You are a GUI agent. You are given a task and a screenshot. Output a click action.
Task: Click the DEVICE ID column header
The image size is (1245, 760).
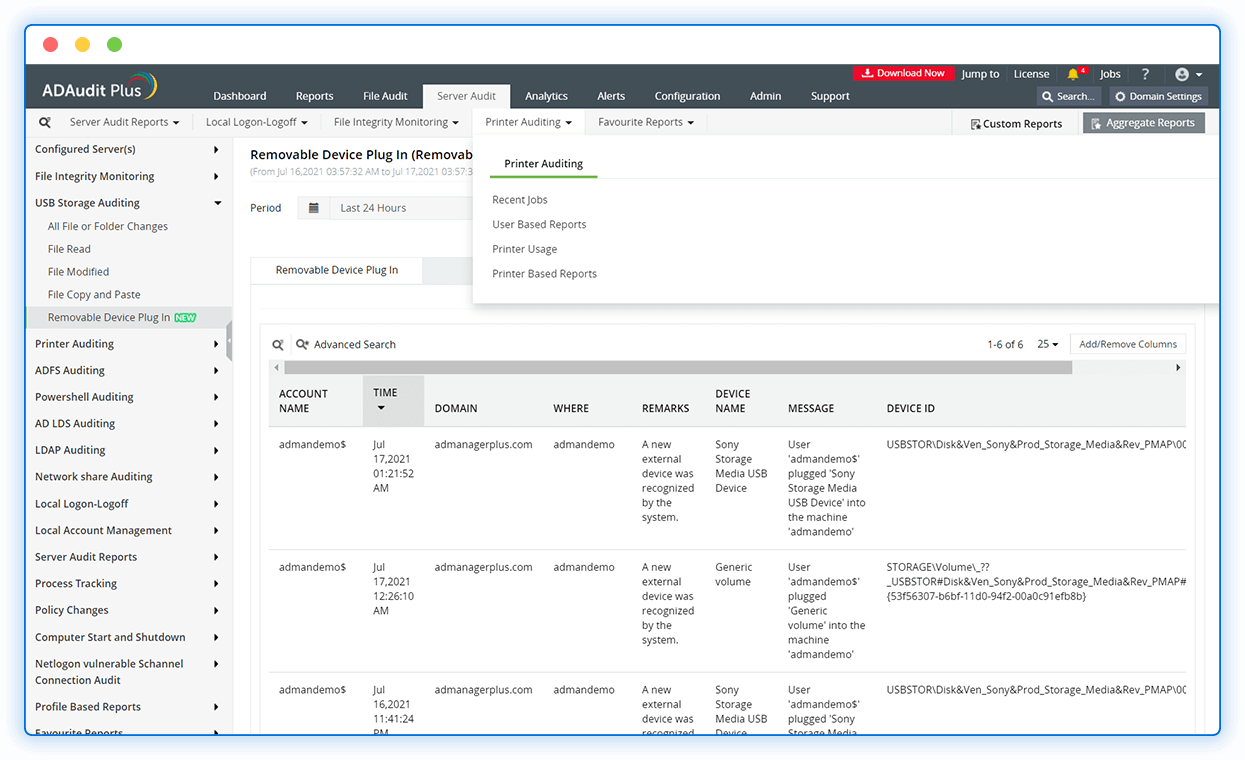pos(911,408)
